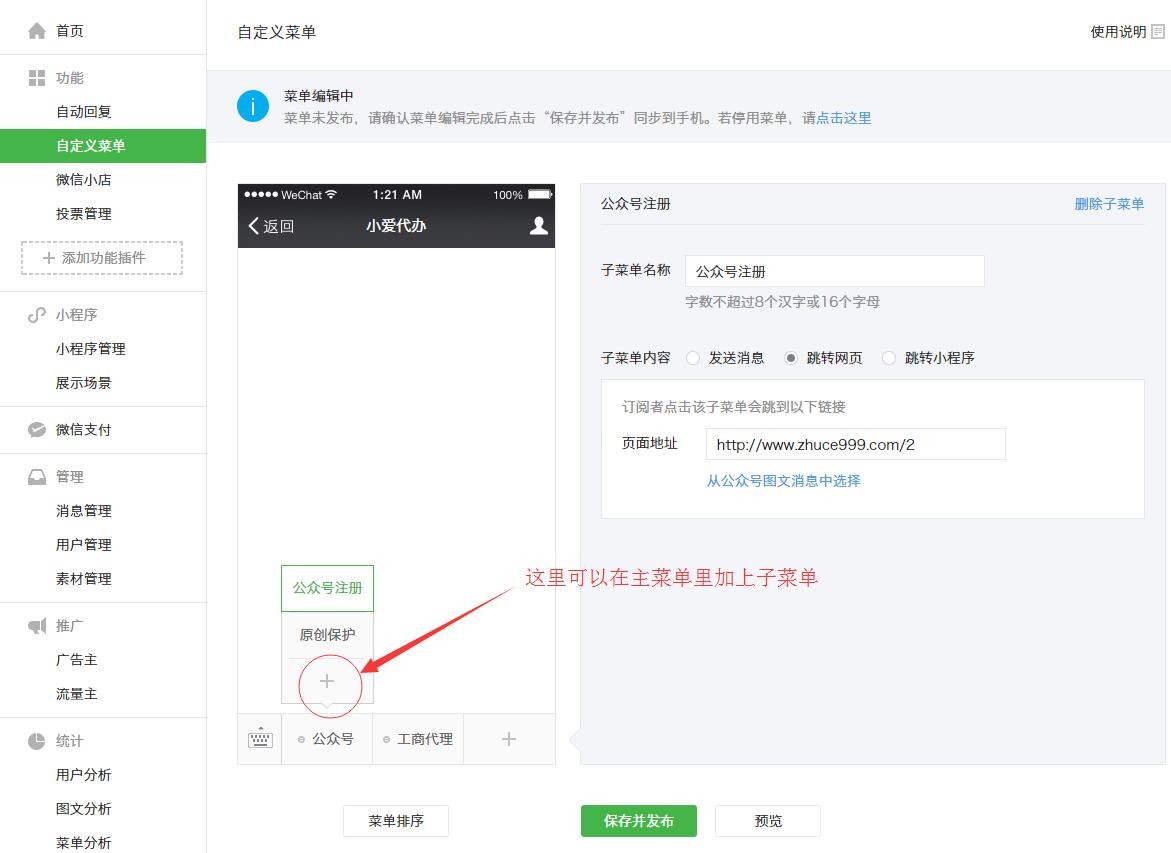Image resolution: width=1171 pixels, height=853 pixels.
Task: Click the 使用说明 document icon
Action: [x=1158, y=31]
